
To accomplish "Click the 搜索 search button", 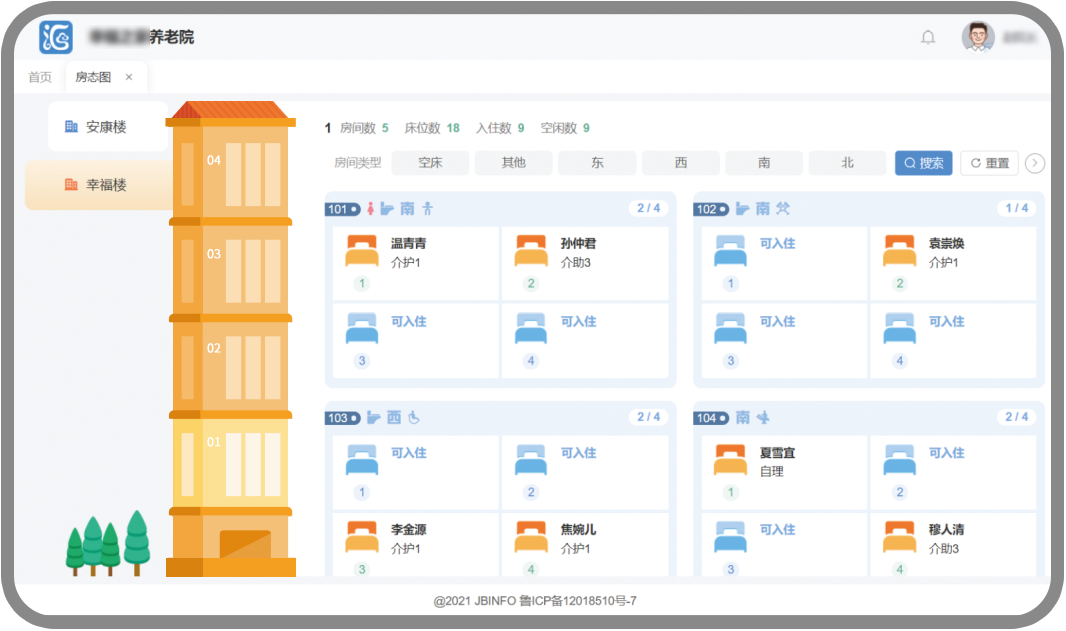I will [x=922, y=162].
